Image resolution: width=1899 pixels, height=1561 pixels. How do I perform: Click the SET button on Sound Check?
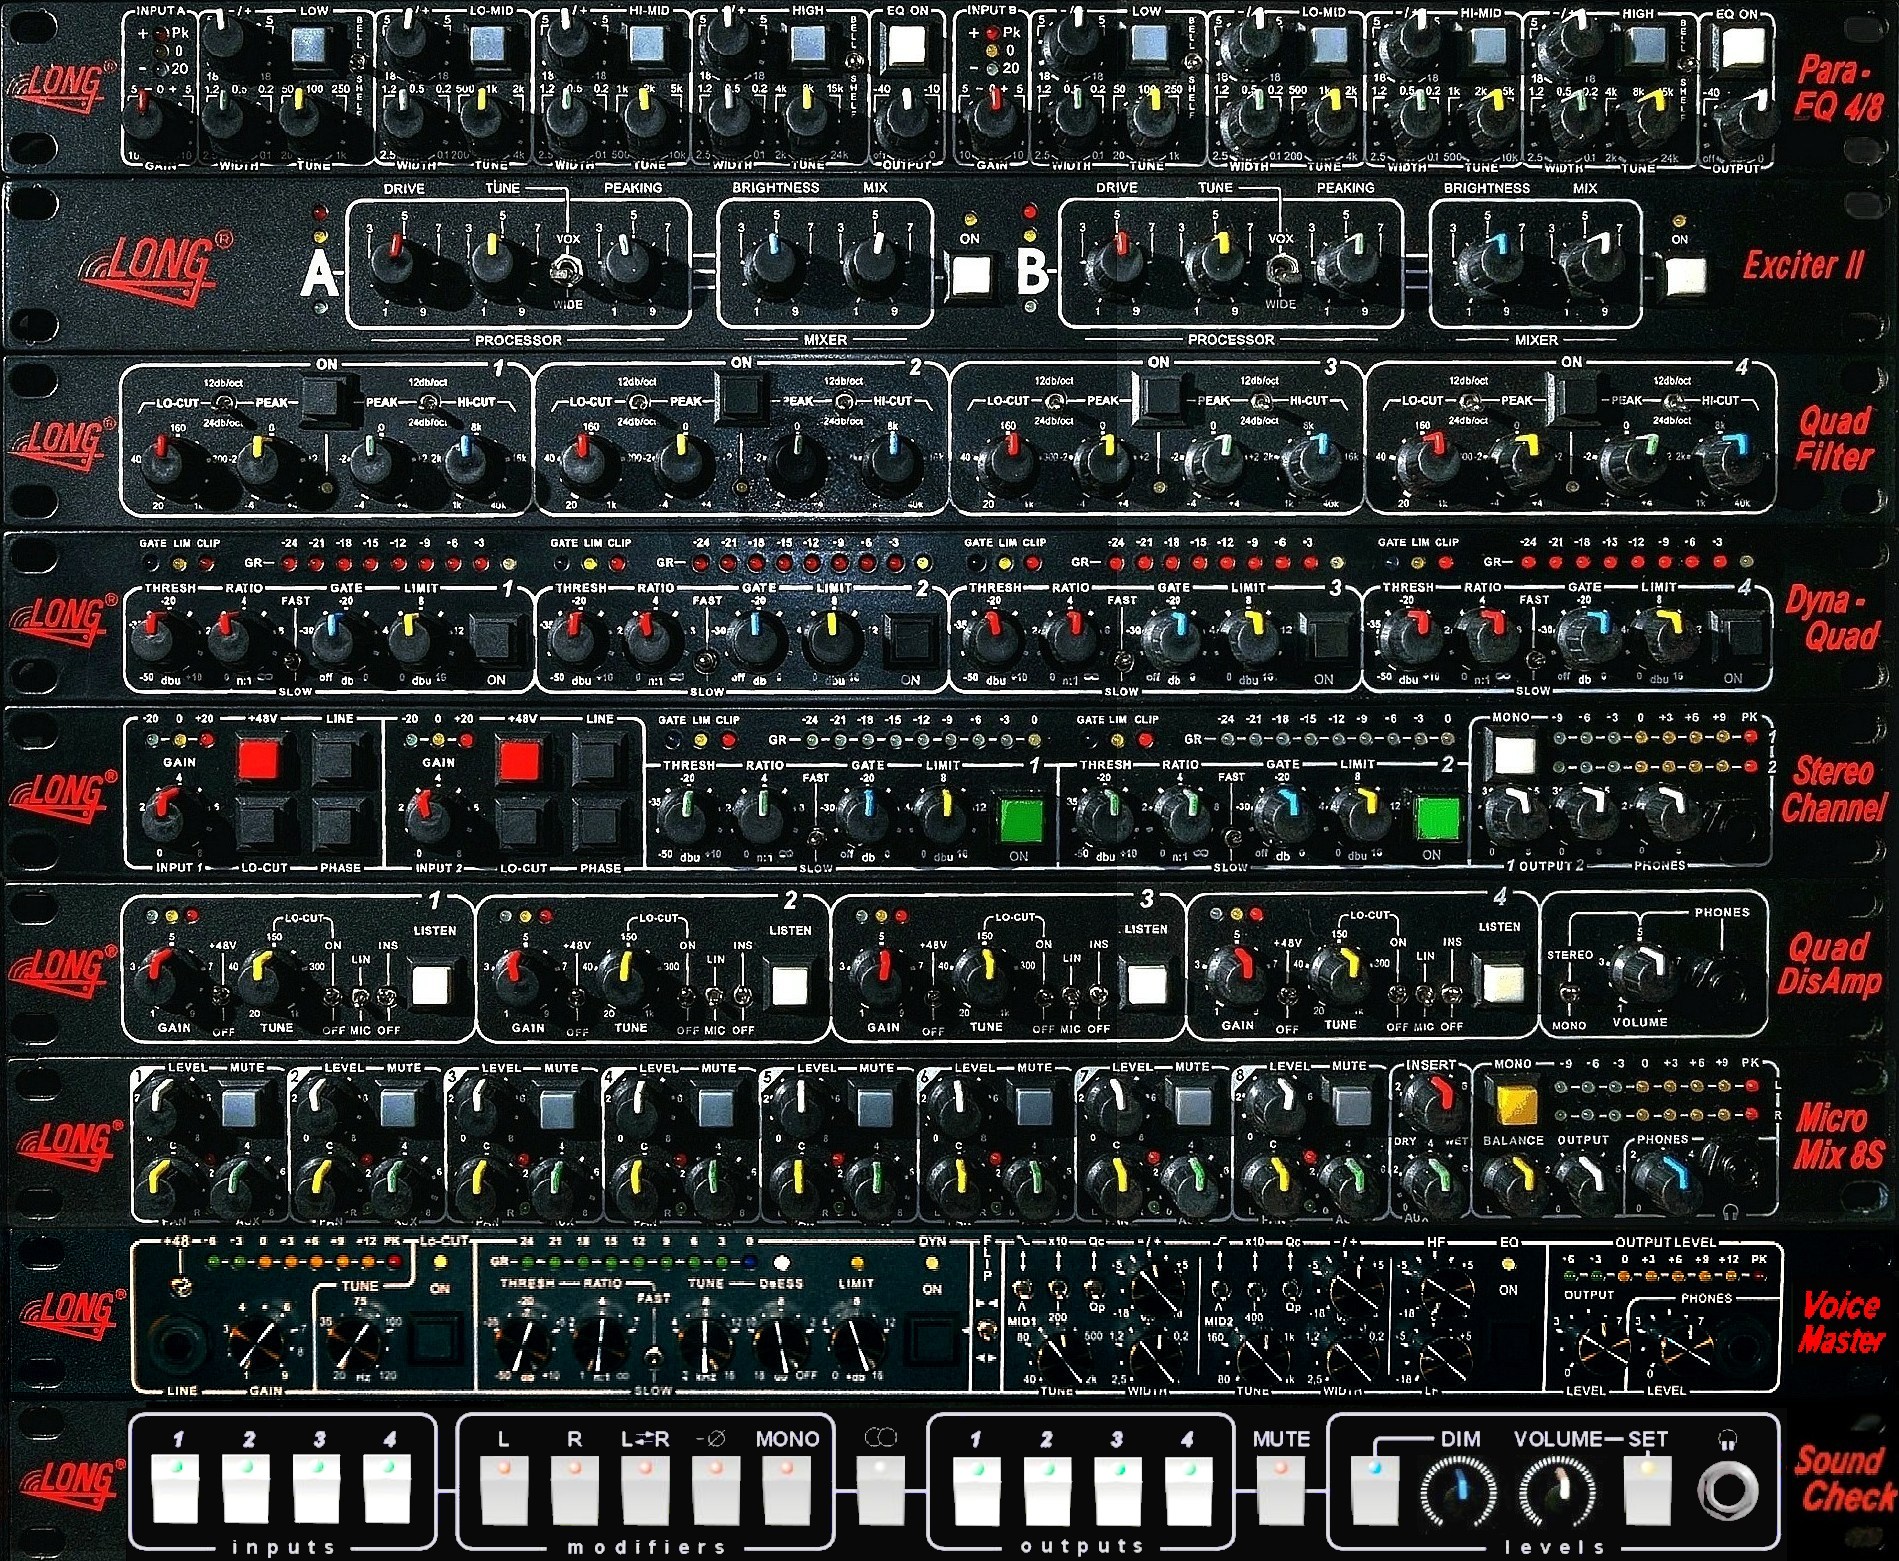point(1648,1488)
